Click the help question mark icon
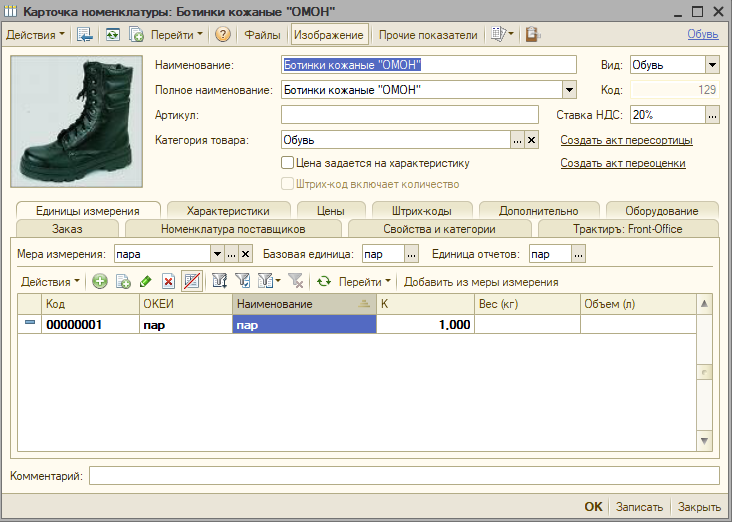Viewport: 732px width, 522px height. pos(222,34)
